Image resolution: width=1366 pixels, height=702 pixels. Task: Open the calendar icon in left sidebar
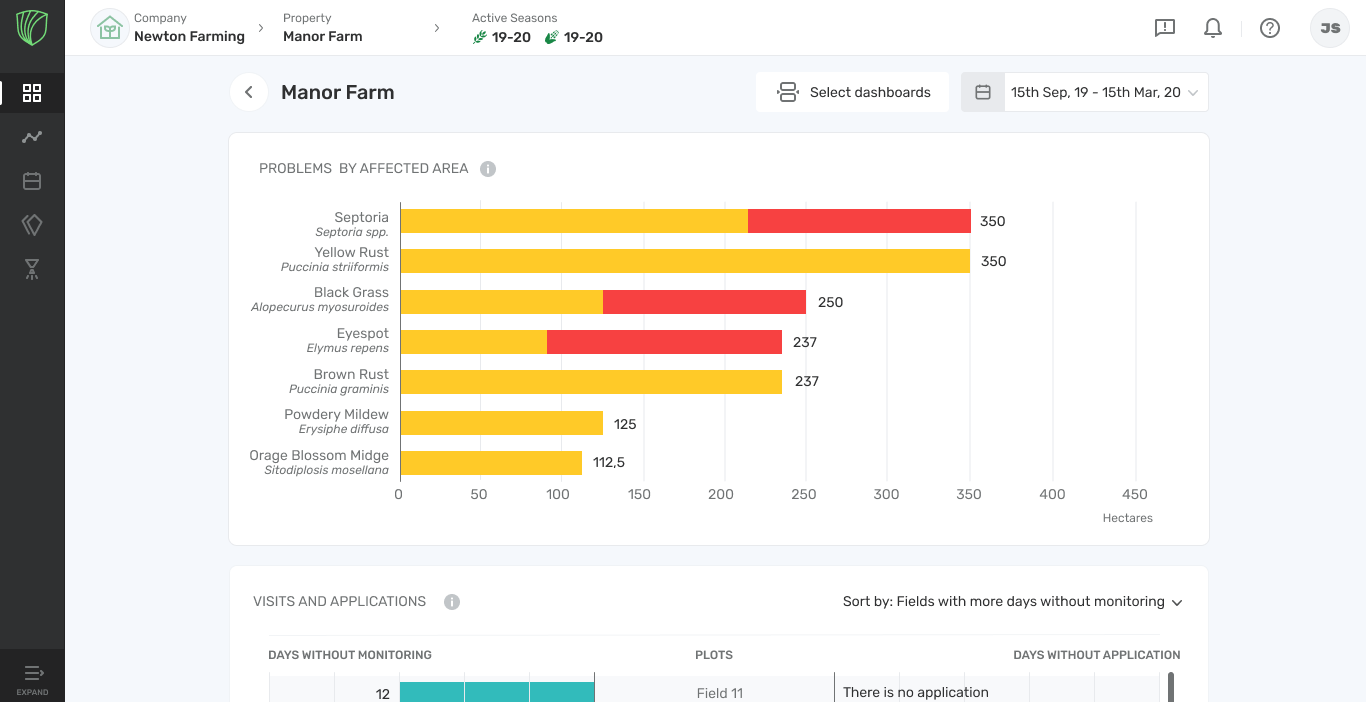pyautogui.click(x=32, y=181)
